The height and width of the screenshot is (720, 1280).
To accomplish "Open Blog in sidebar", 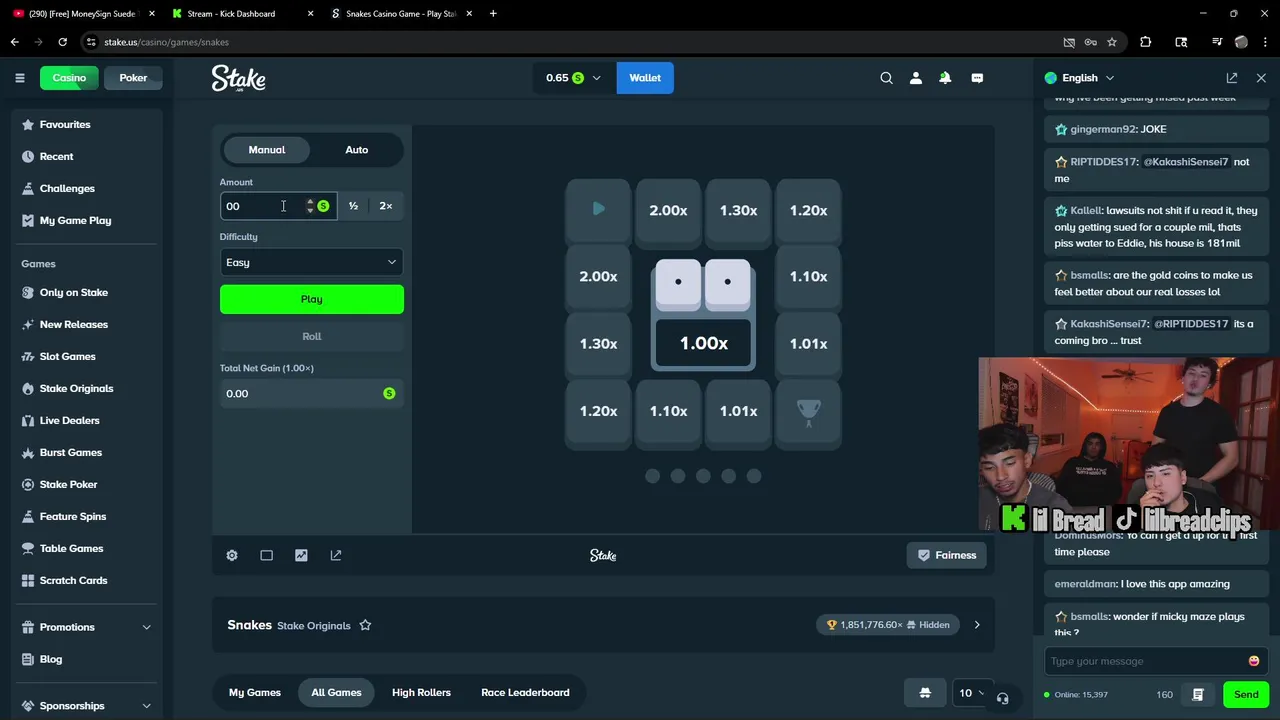I will coord(50,659).
